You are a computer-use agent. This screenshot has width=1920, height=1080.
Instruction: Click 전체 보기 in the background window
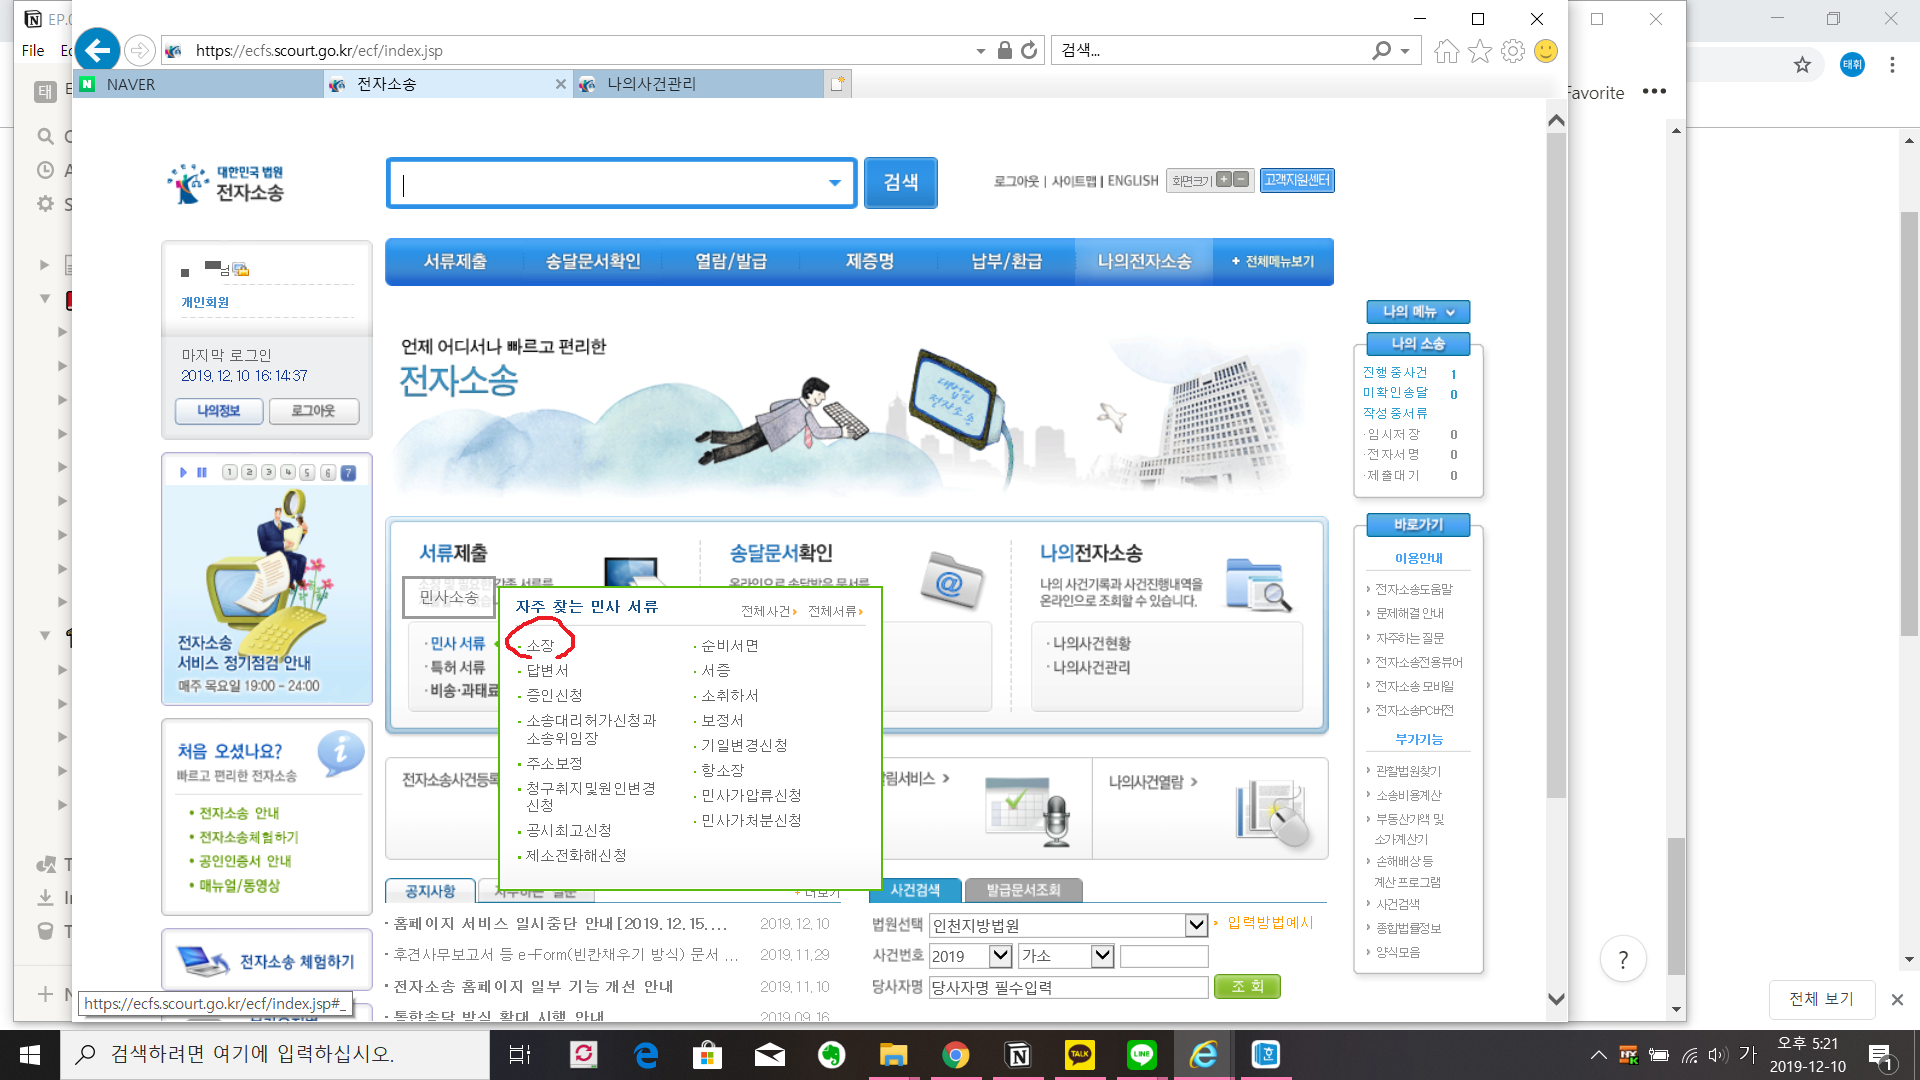pos(1821,999)
